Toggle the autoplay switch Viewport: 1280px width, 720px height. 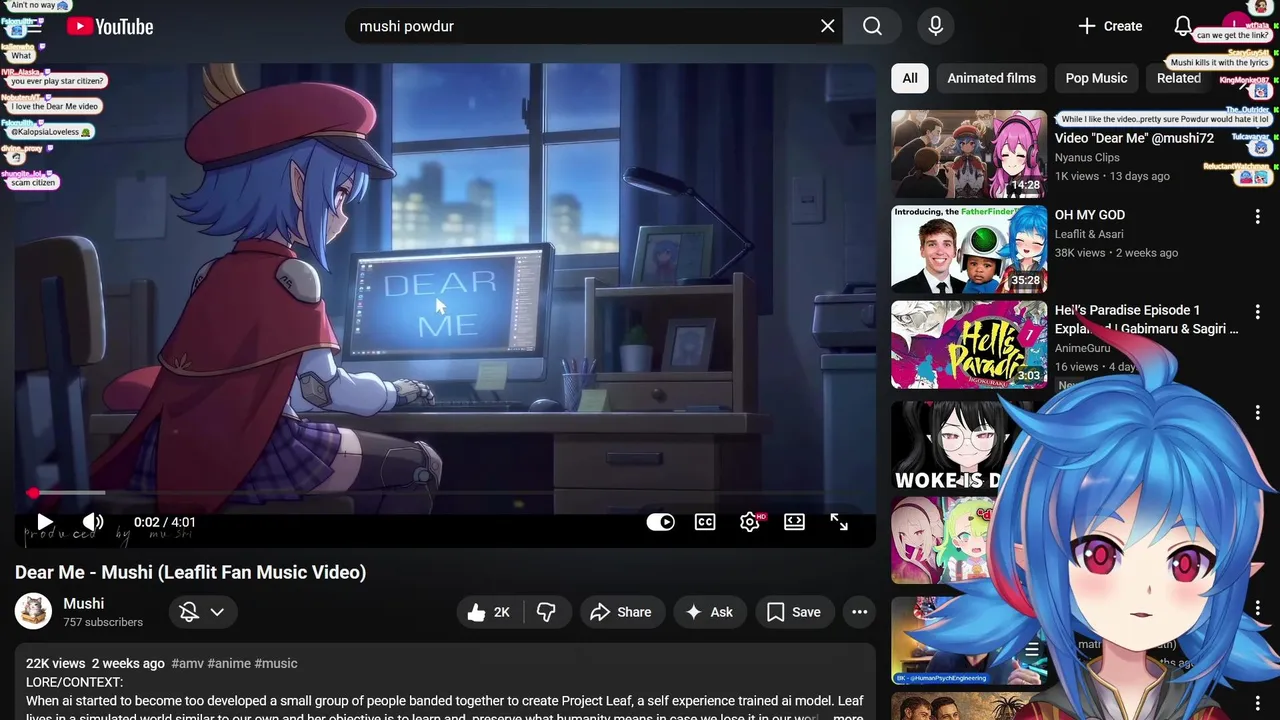click(660, 522)
